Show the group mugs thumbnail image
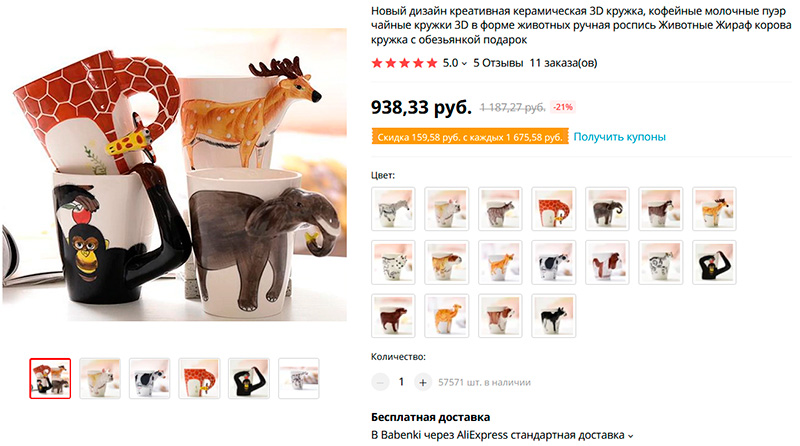 [x=50, y=378]
